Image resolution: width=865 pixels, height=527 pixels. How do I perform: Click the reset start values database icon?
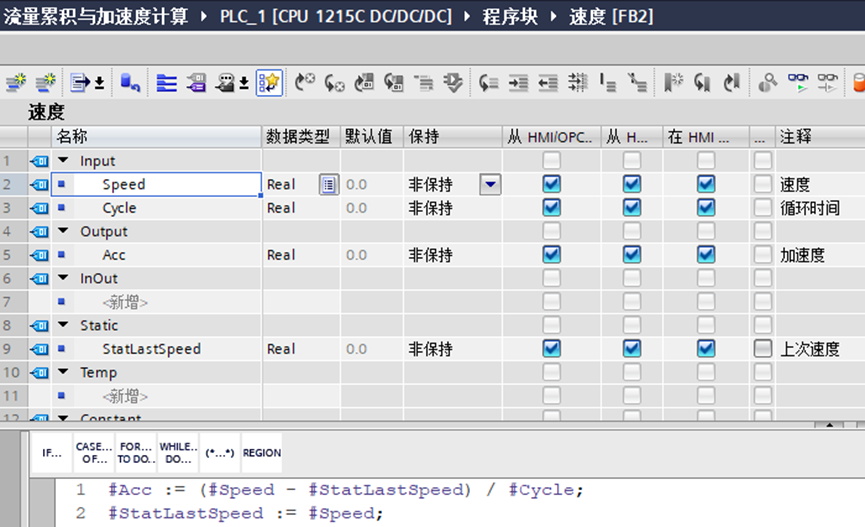[x=130, y=83]
